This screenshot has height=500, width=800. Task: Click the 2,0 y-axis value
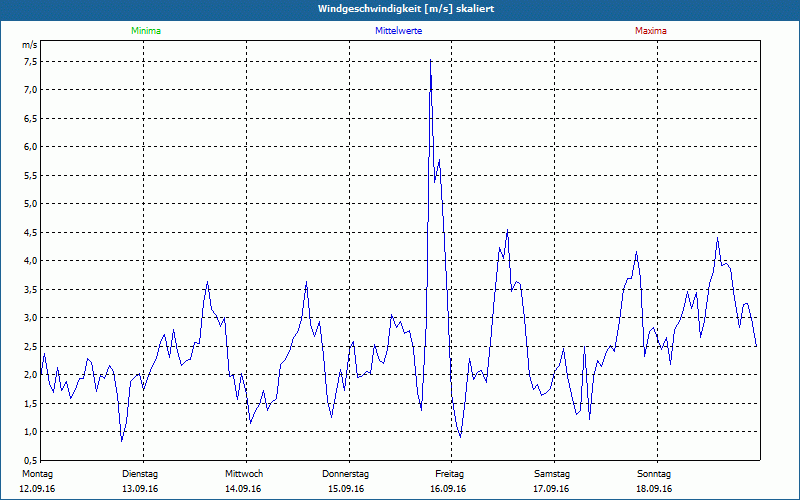(x=31, y=375)
